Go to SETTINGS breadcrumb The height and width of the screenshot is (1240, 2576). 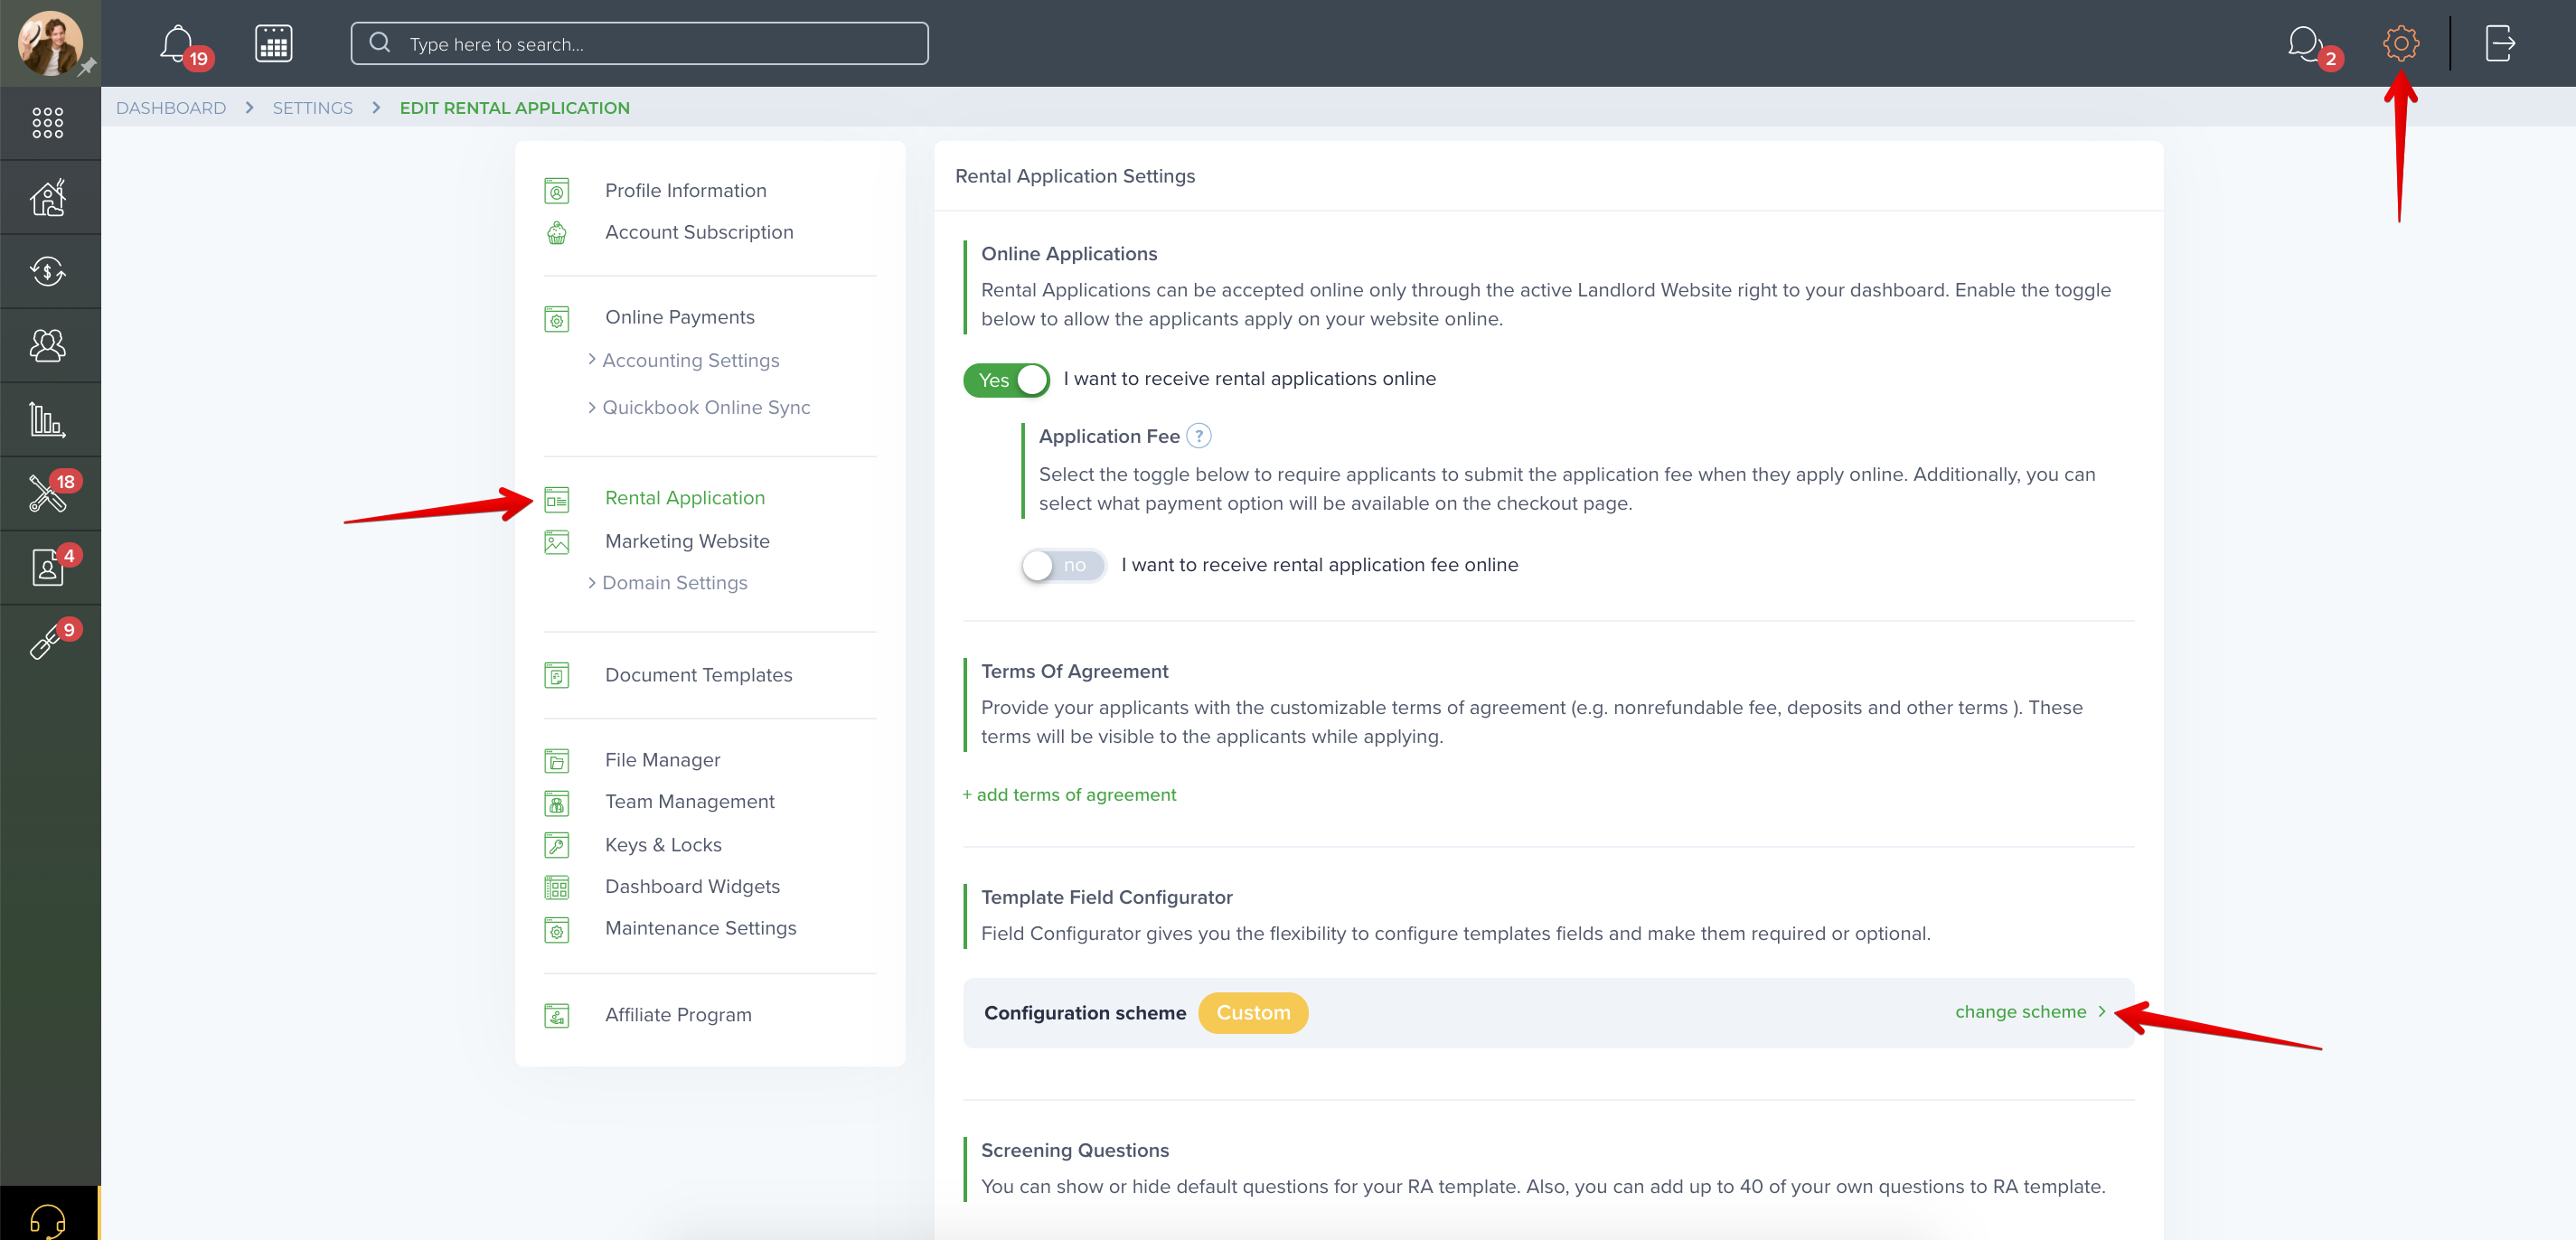click(x=312, y=108)
